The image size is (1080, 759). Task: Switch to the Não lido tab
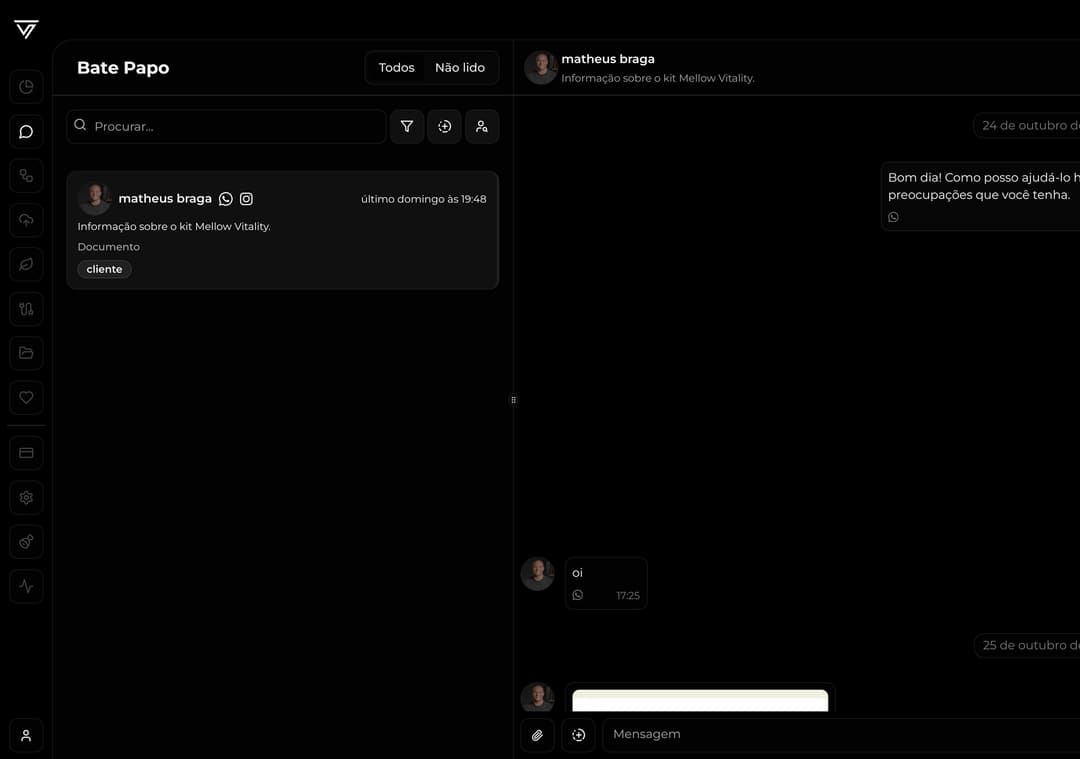click(x=460, y=68)
